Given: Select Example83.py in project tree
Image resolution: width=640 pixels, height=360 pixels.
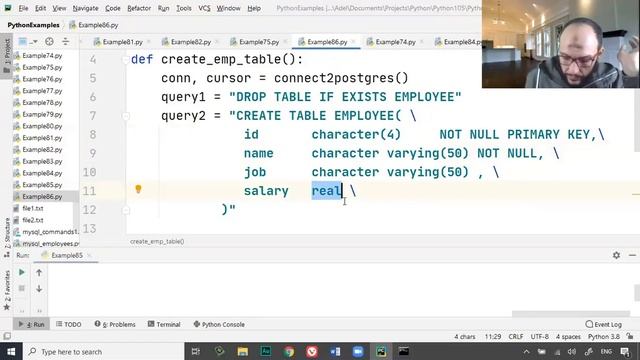Looking at the screenshot, I should (42, 161).
